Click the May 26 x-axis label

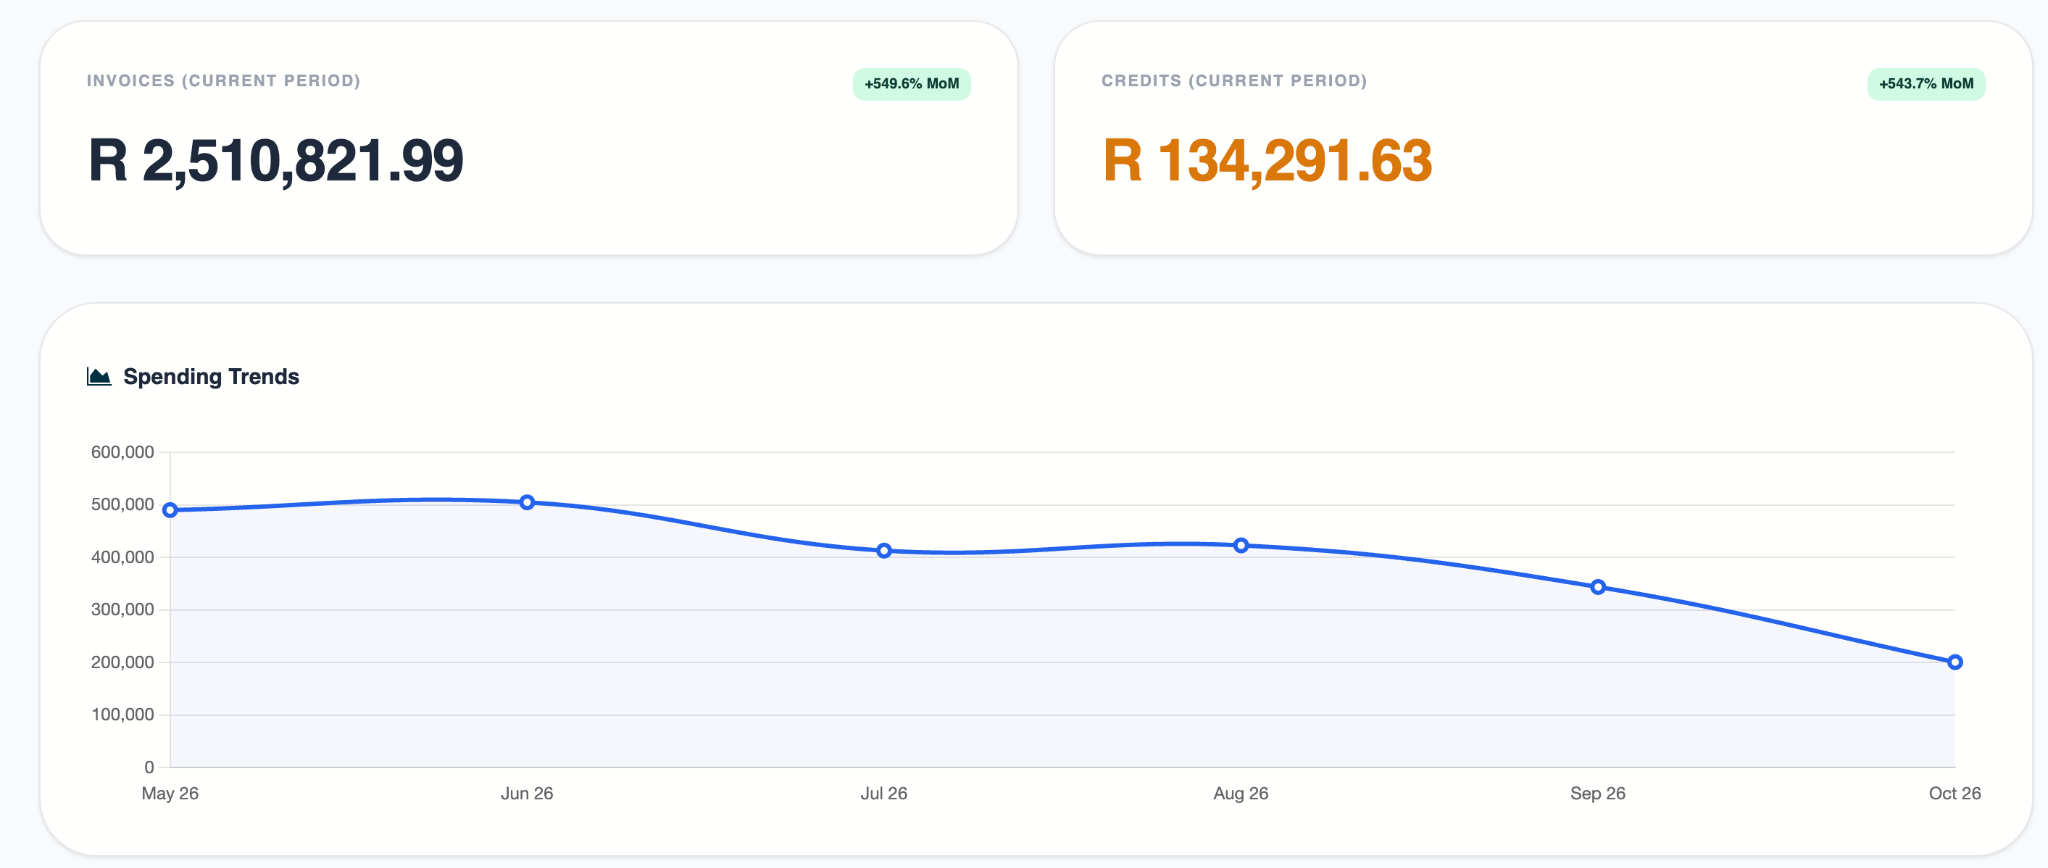170,793
